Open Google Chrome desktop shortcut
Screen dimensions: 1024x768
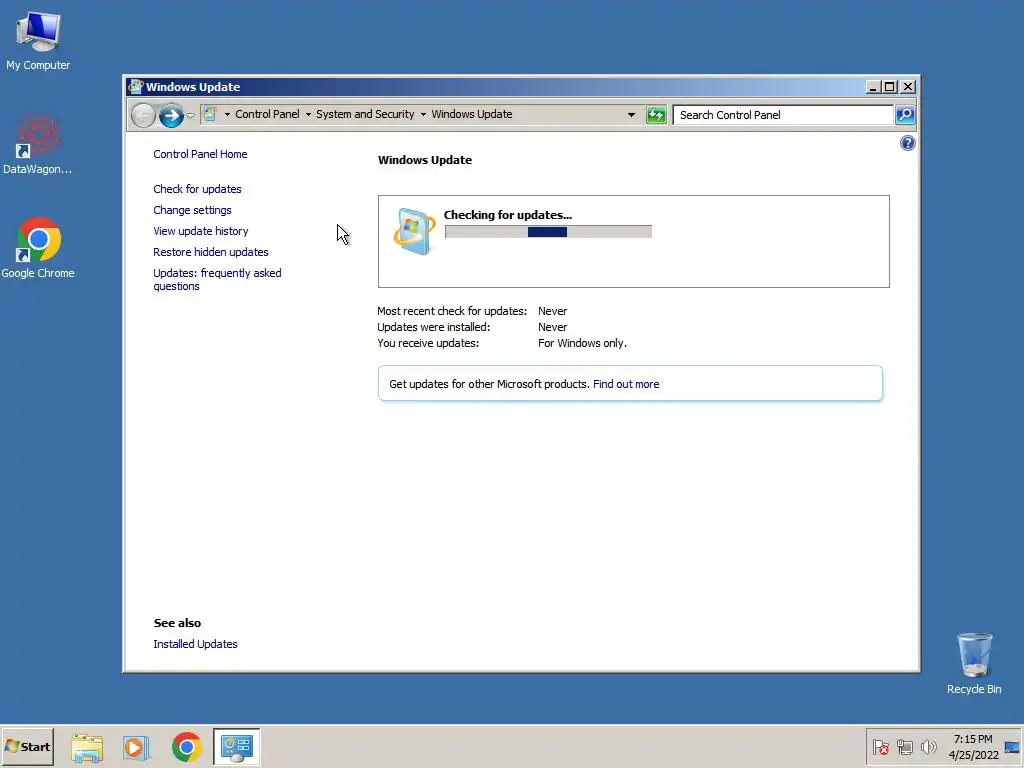click(x=38, y=248)
